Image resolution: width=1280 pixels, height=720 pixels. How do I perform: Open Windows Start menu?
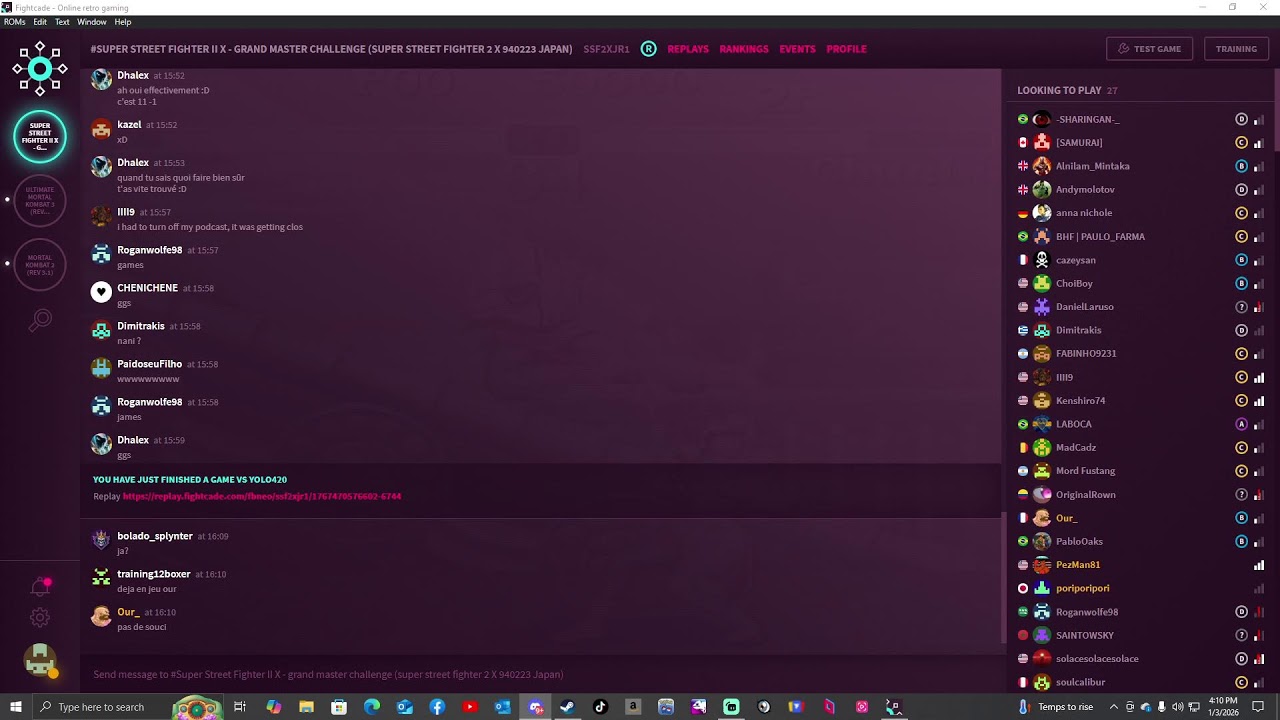point(16,707)
